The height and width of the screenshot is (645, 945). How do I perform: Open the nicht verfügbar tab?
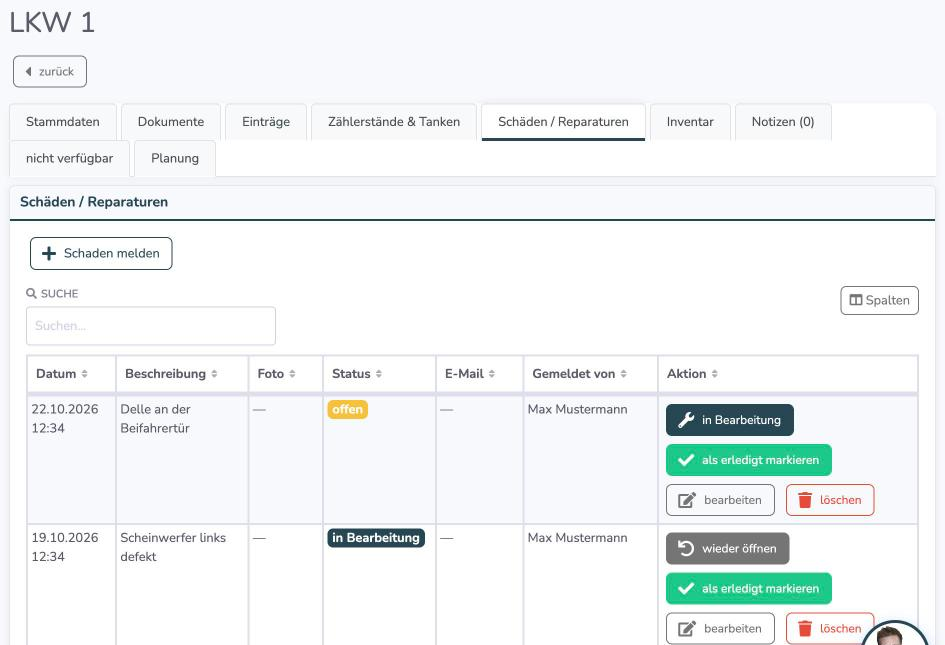coord(69,159)
